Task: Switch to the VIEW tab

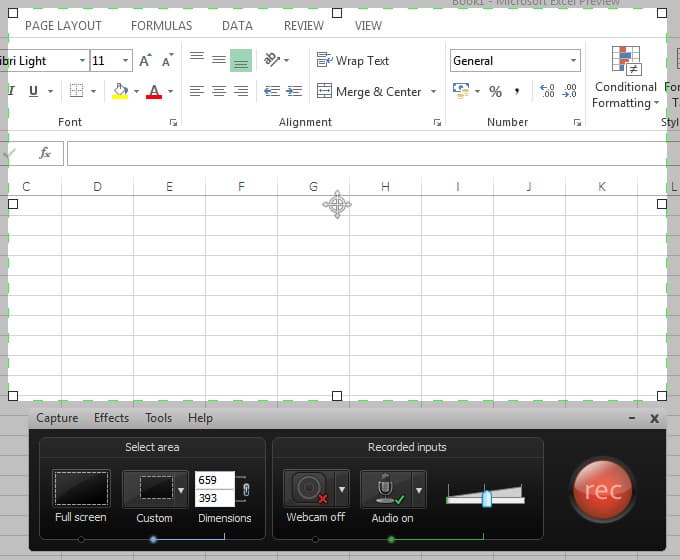Action: [368, 26]
